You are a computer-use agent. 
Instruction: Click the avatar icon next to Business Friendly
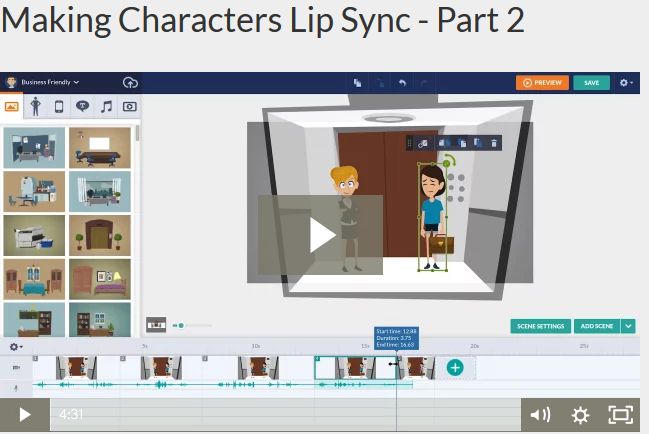(x=11, y=82)
